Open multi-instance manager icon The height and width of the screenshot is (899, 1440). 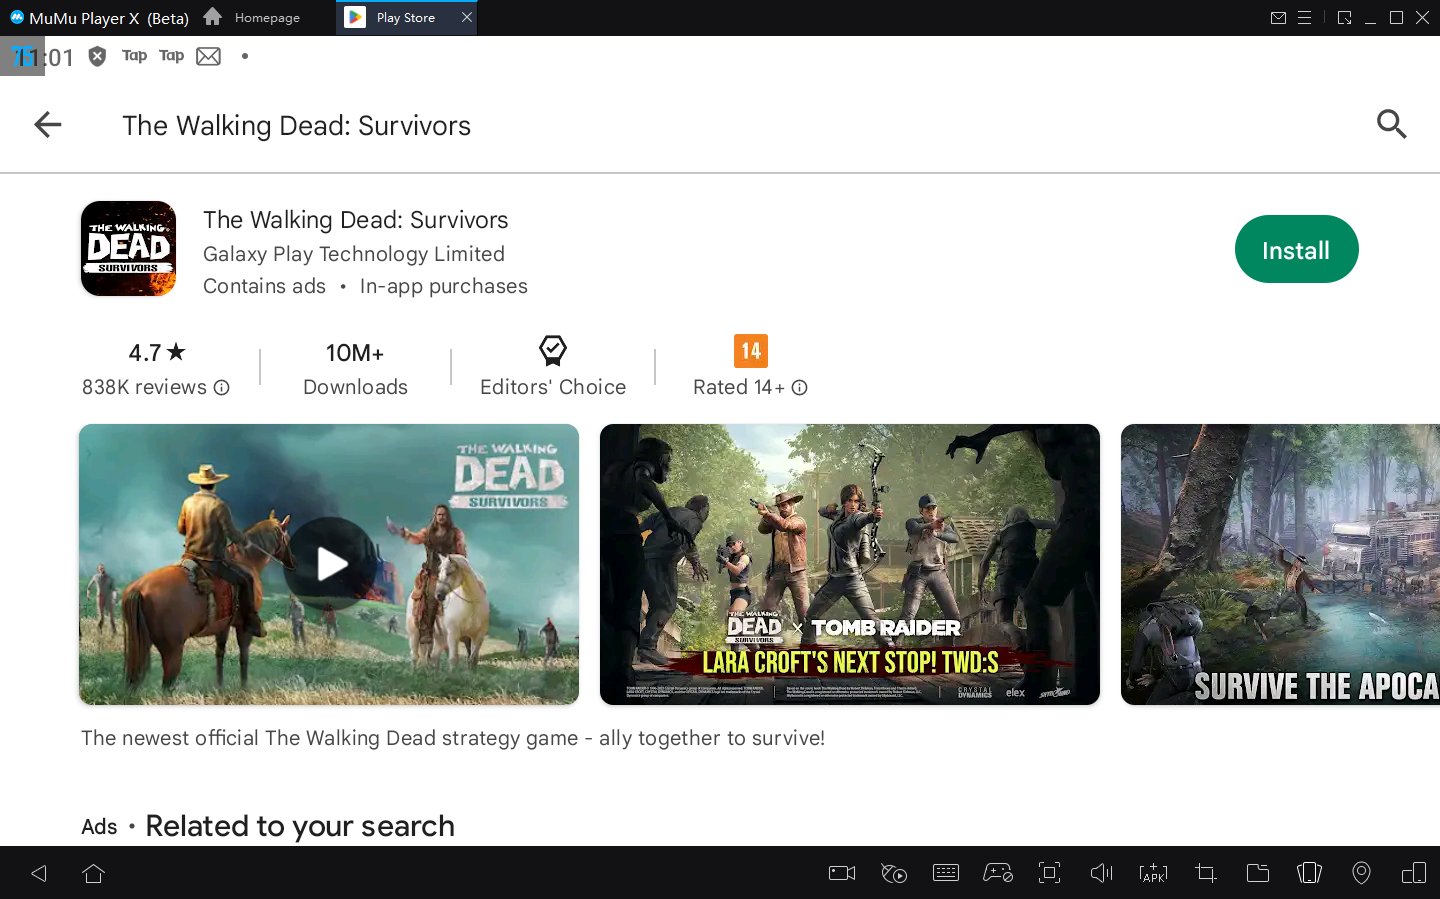[x=1414, y=873]
